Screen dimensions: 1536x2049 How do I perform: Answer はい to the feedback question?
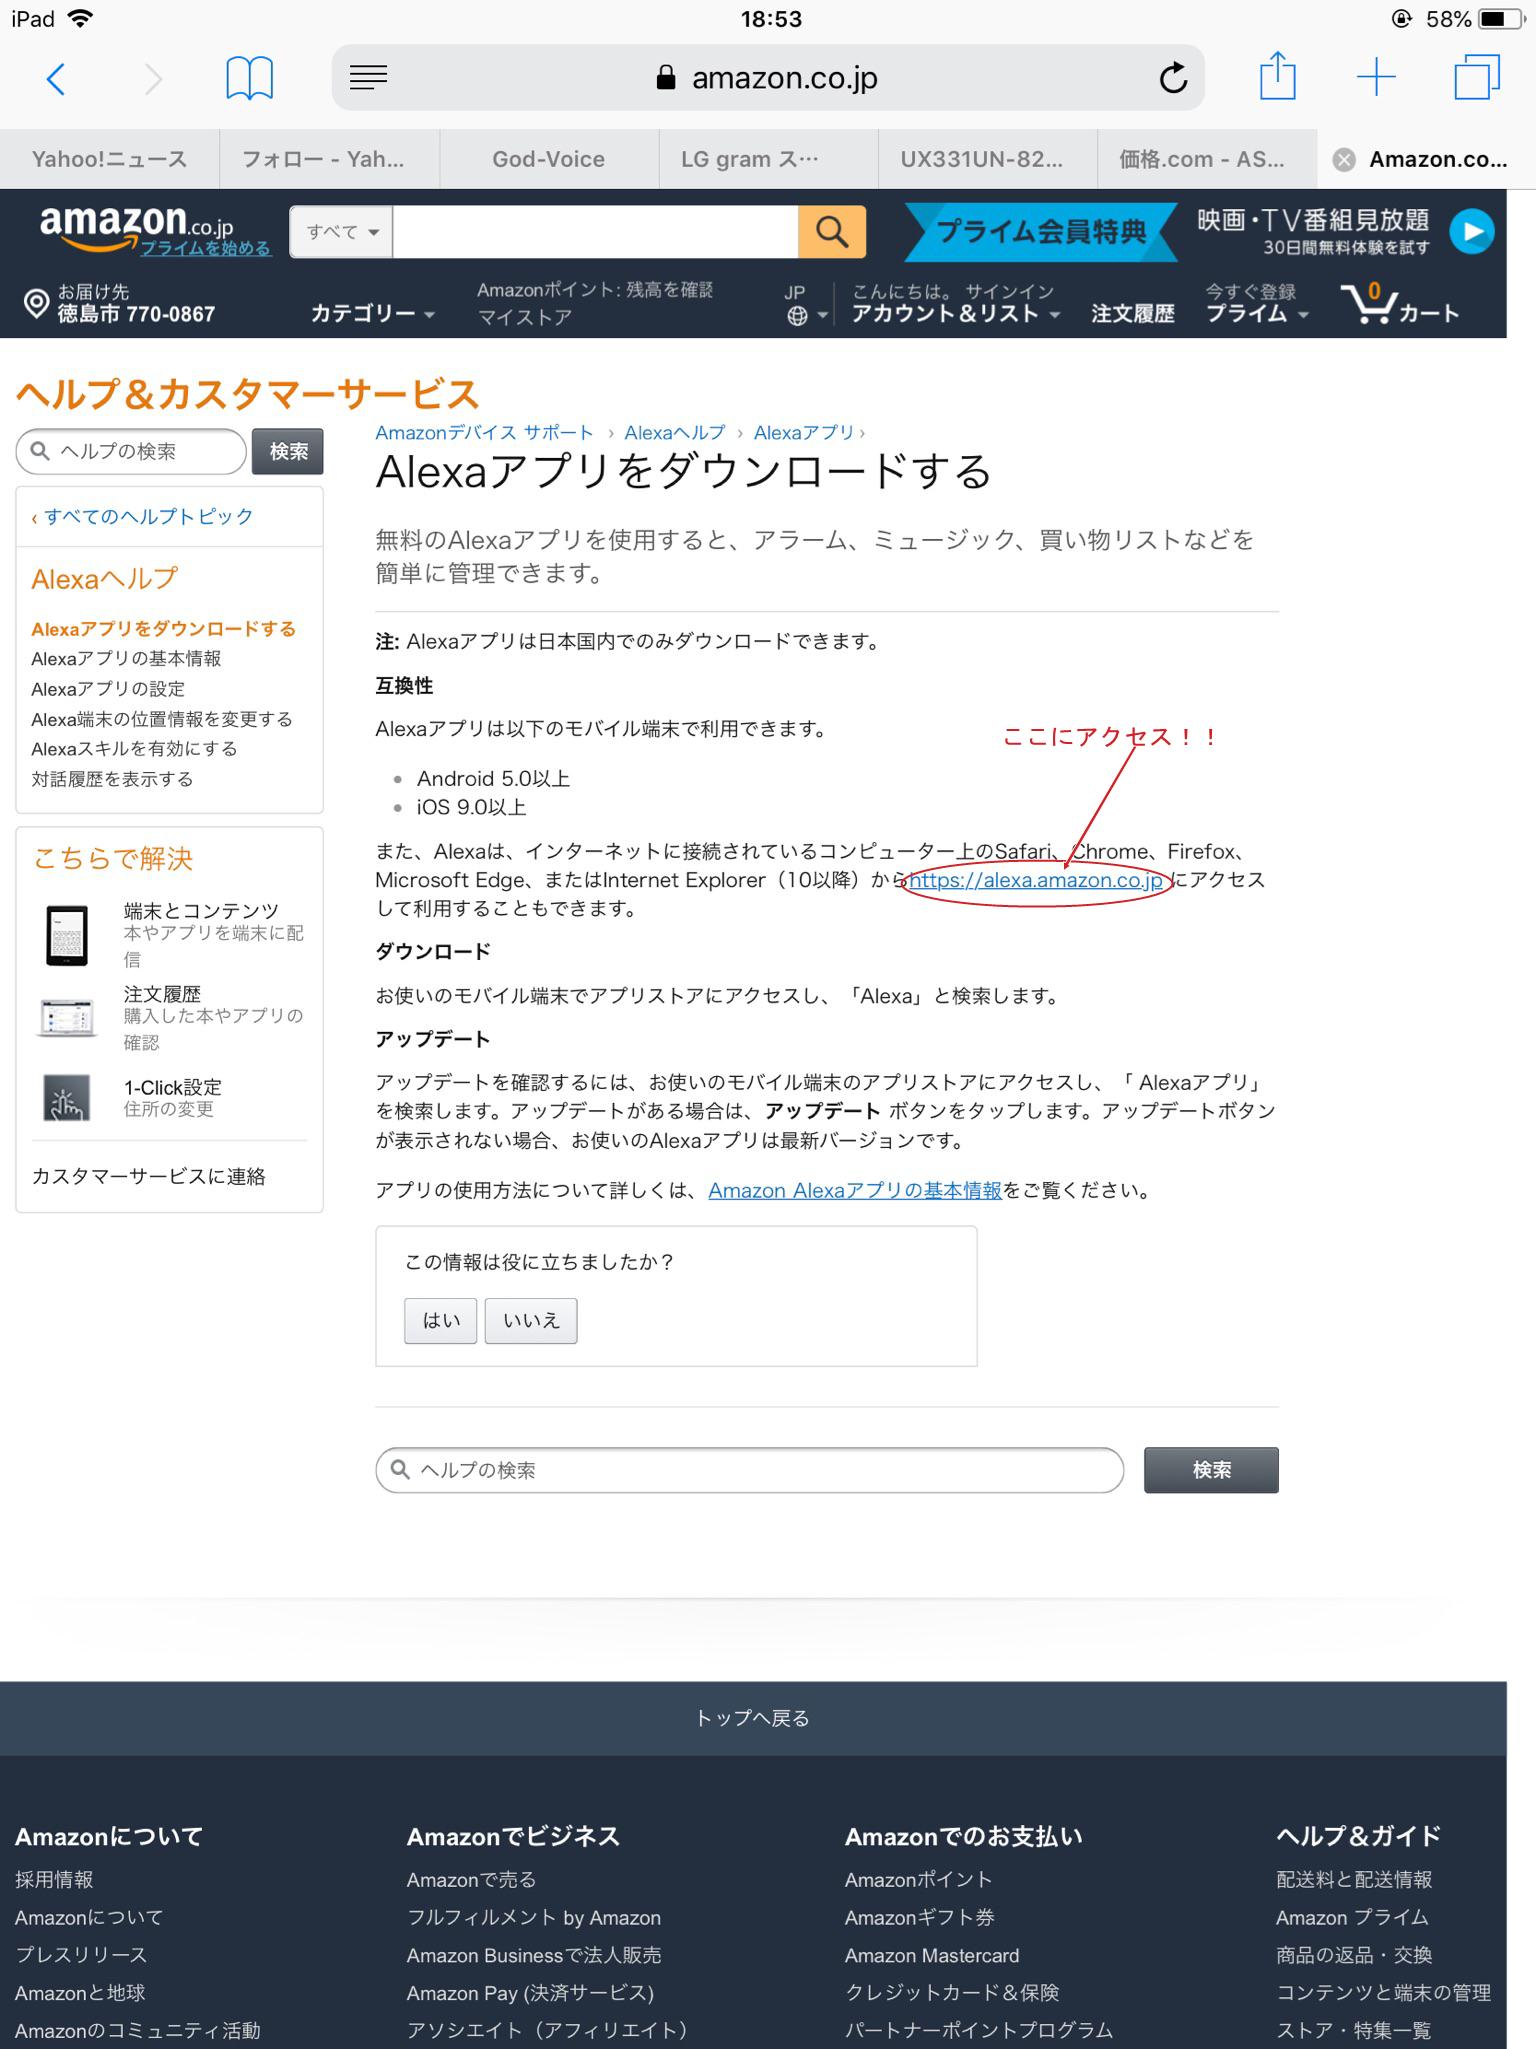pyautogui.click(x=440, y=1320)
